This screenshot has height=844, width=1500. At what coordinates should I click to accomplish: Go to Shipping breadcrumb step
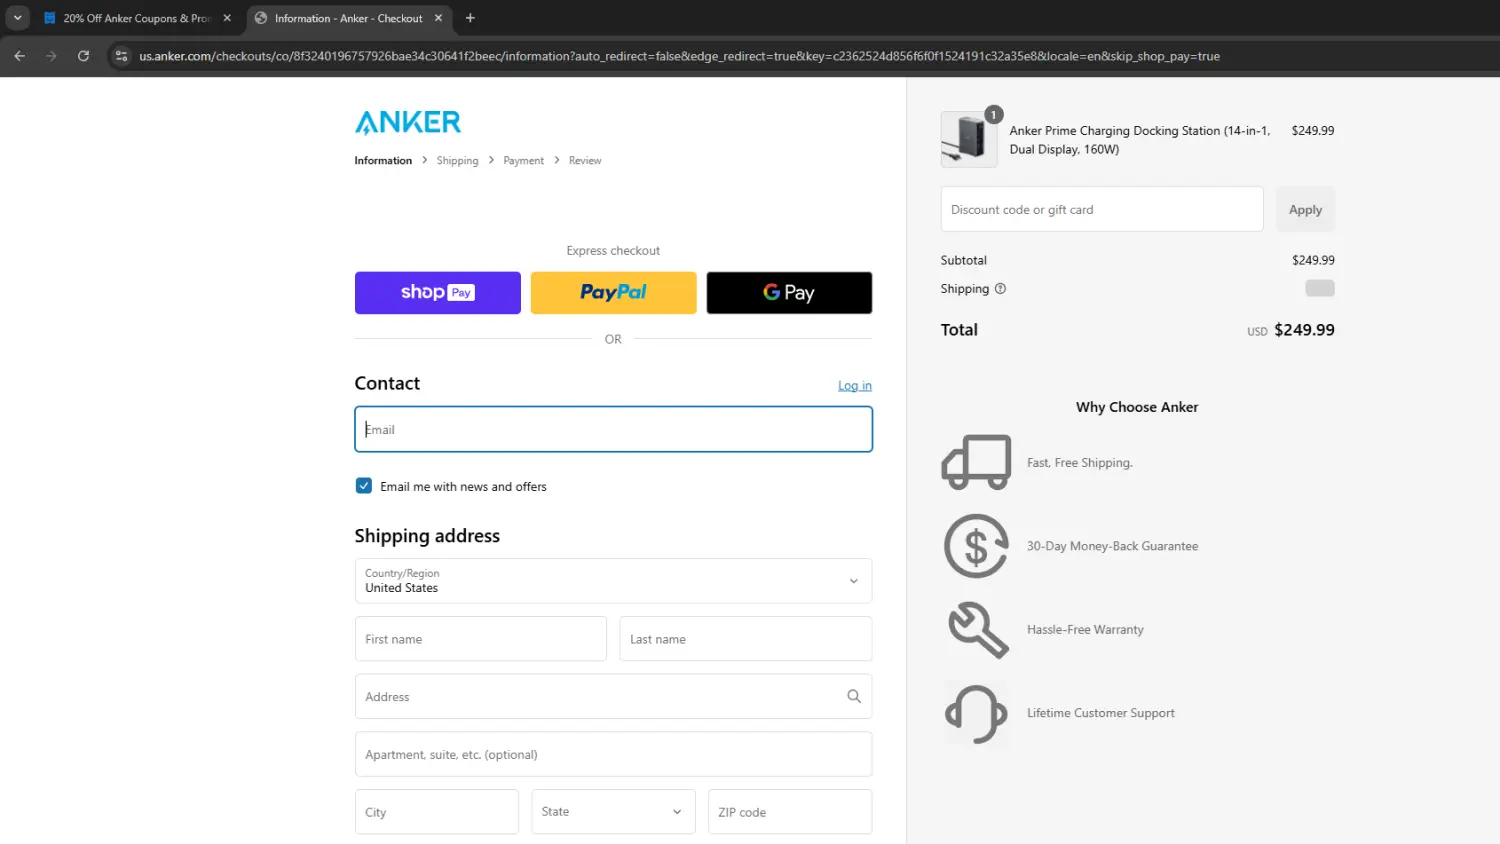457,160
